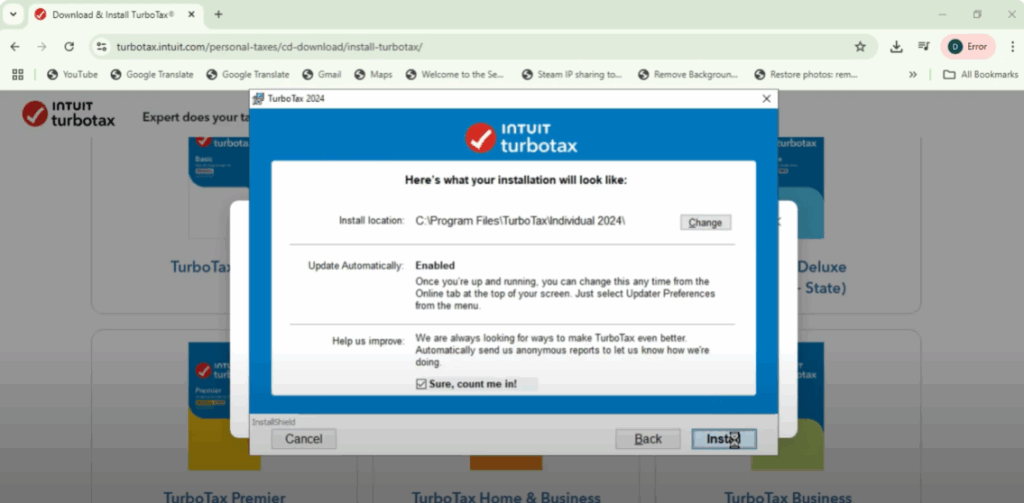Open Chrome downloads icon

[897, 47]
